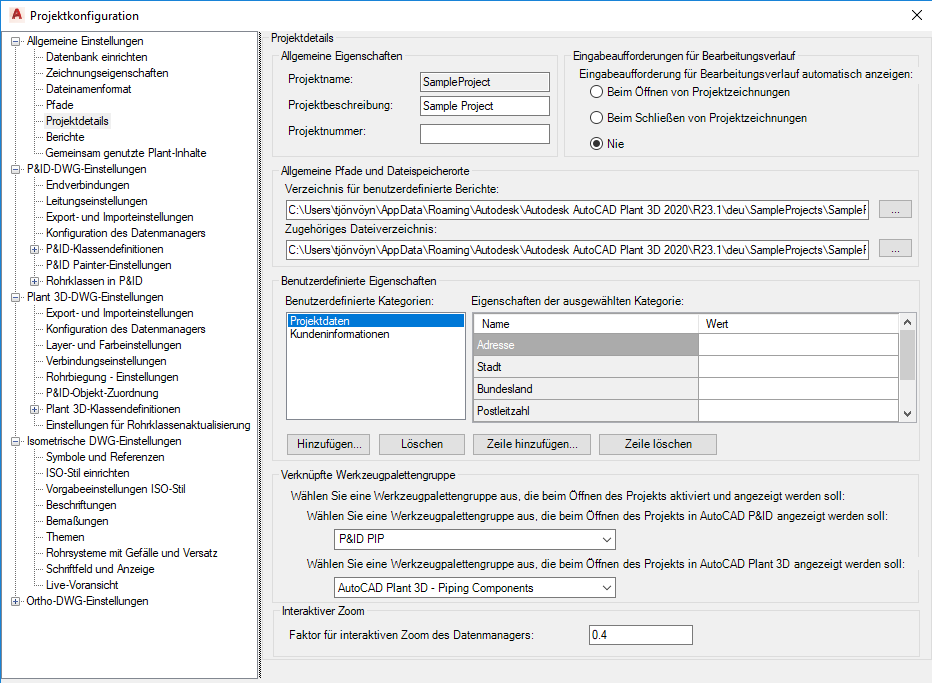Screen dimensions: 932x683
Task: Open Berichte settings in tree
Action: 65,137
